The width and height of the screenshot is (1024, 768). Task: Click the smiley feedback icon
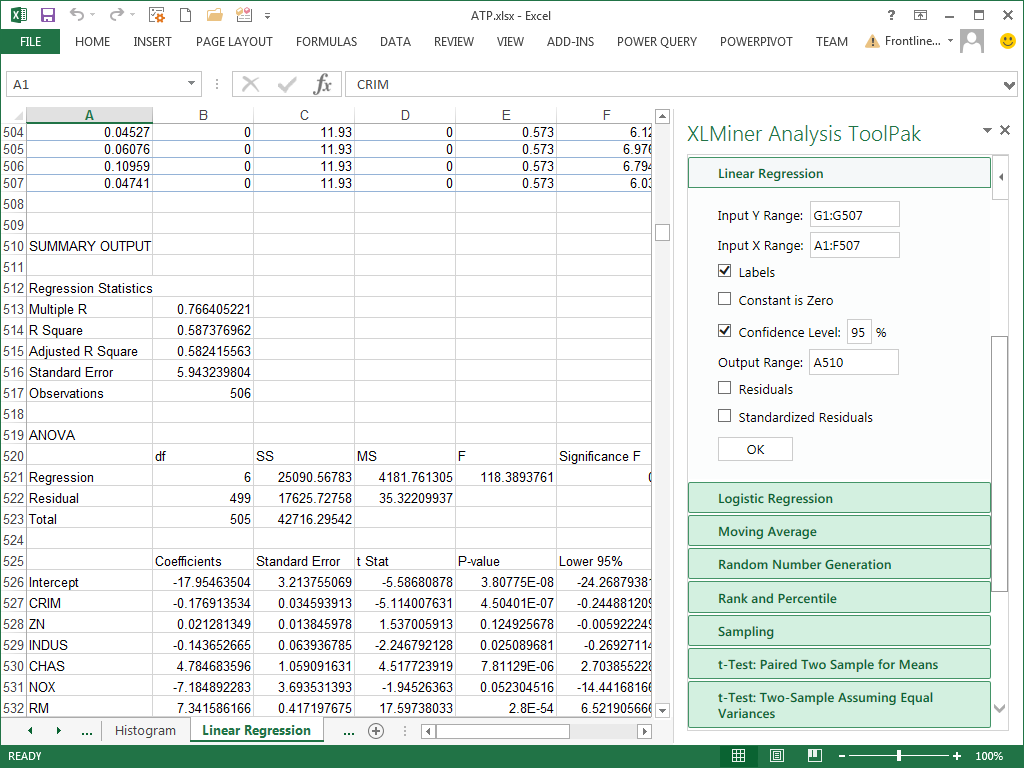click(1008, 41)
